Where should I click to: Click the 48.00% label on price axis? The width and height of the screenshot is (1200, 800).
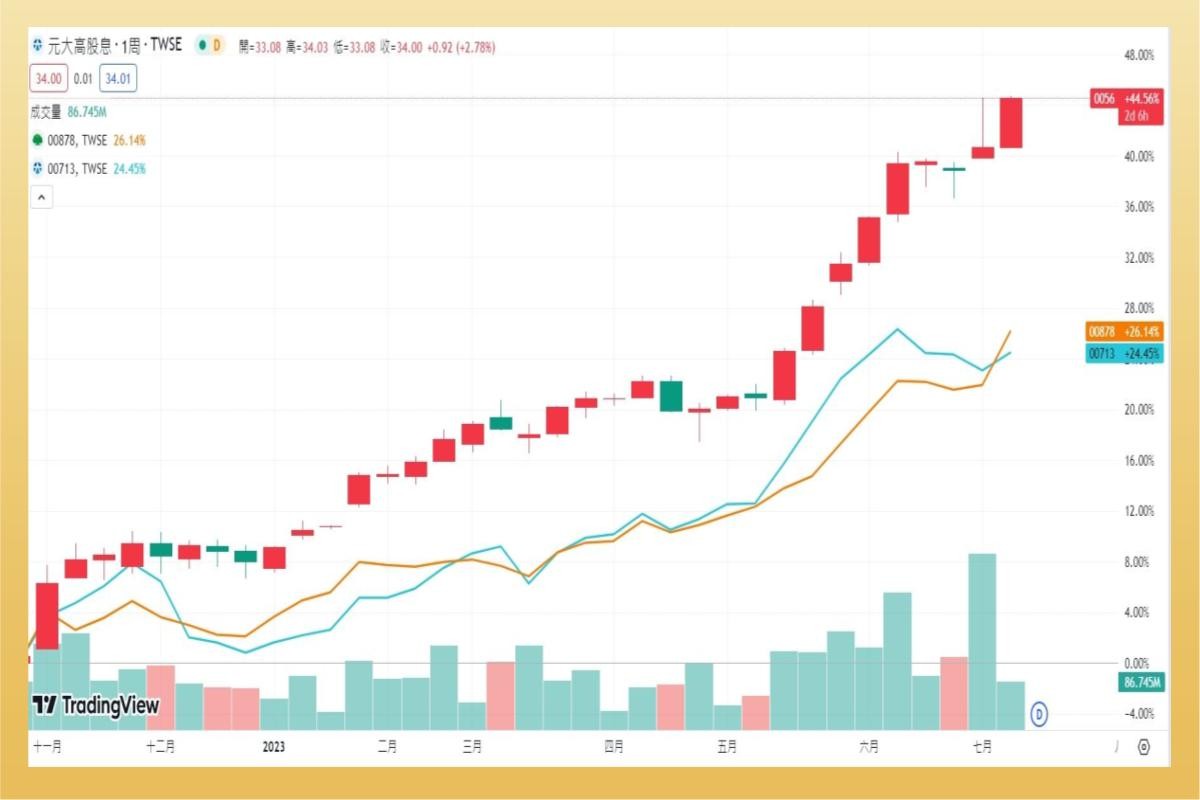coord(1140,55)
